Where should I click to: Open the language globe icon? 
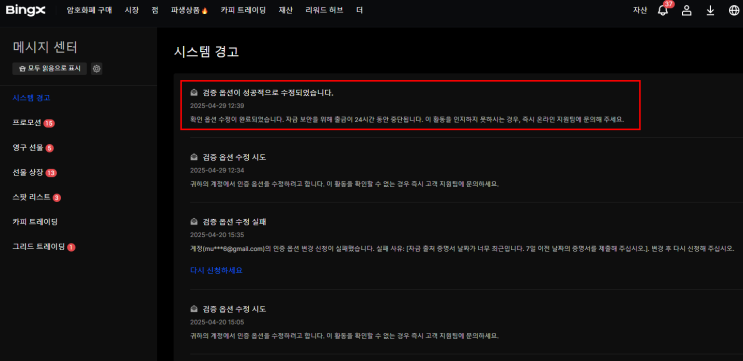point(734,10)
